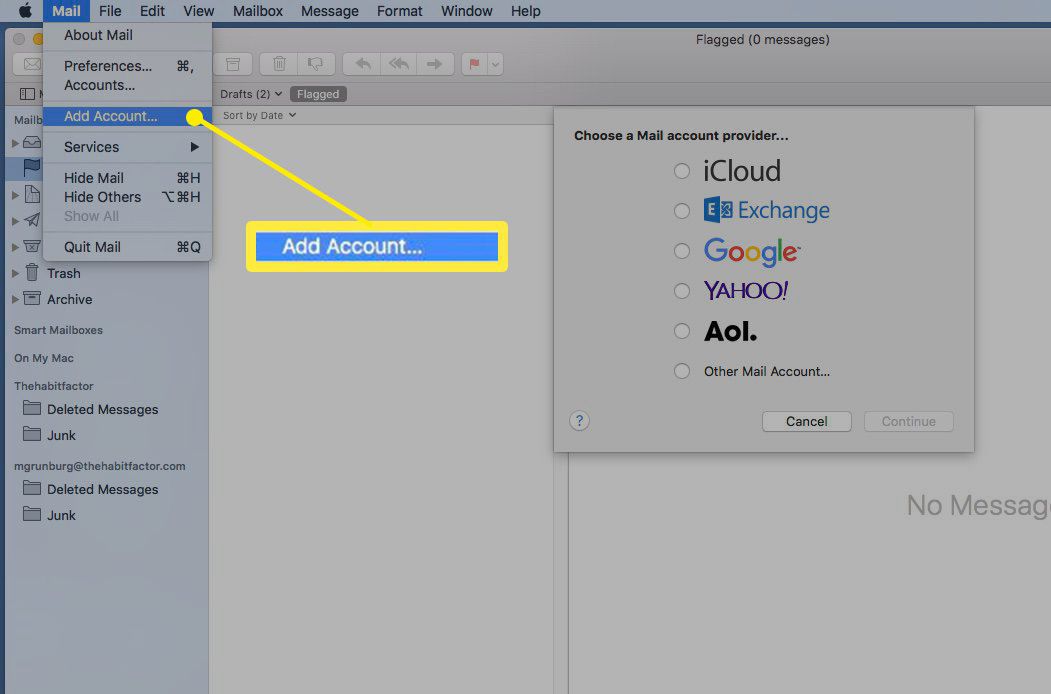Select the Other Mail Account radio button
Screen dimensions: 1051x694
(x=682, y=371)
